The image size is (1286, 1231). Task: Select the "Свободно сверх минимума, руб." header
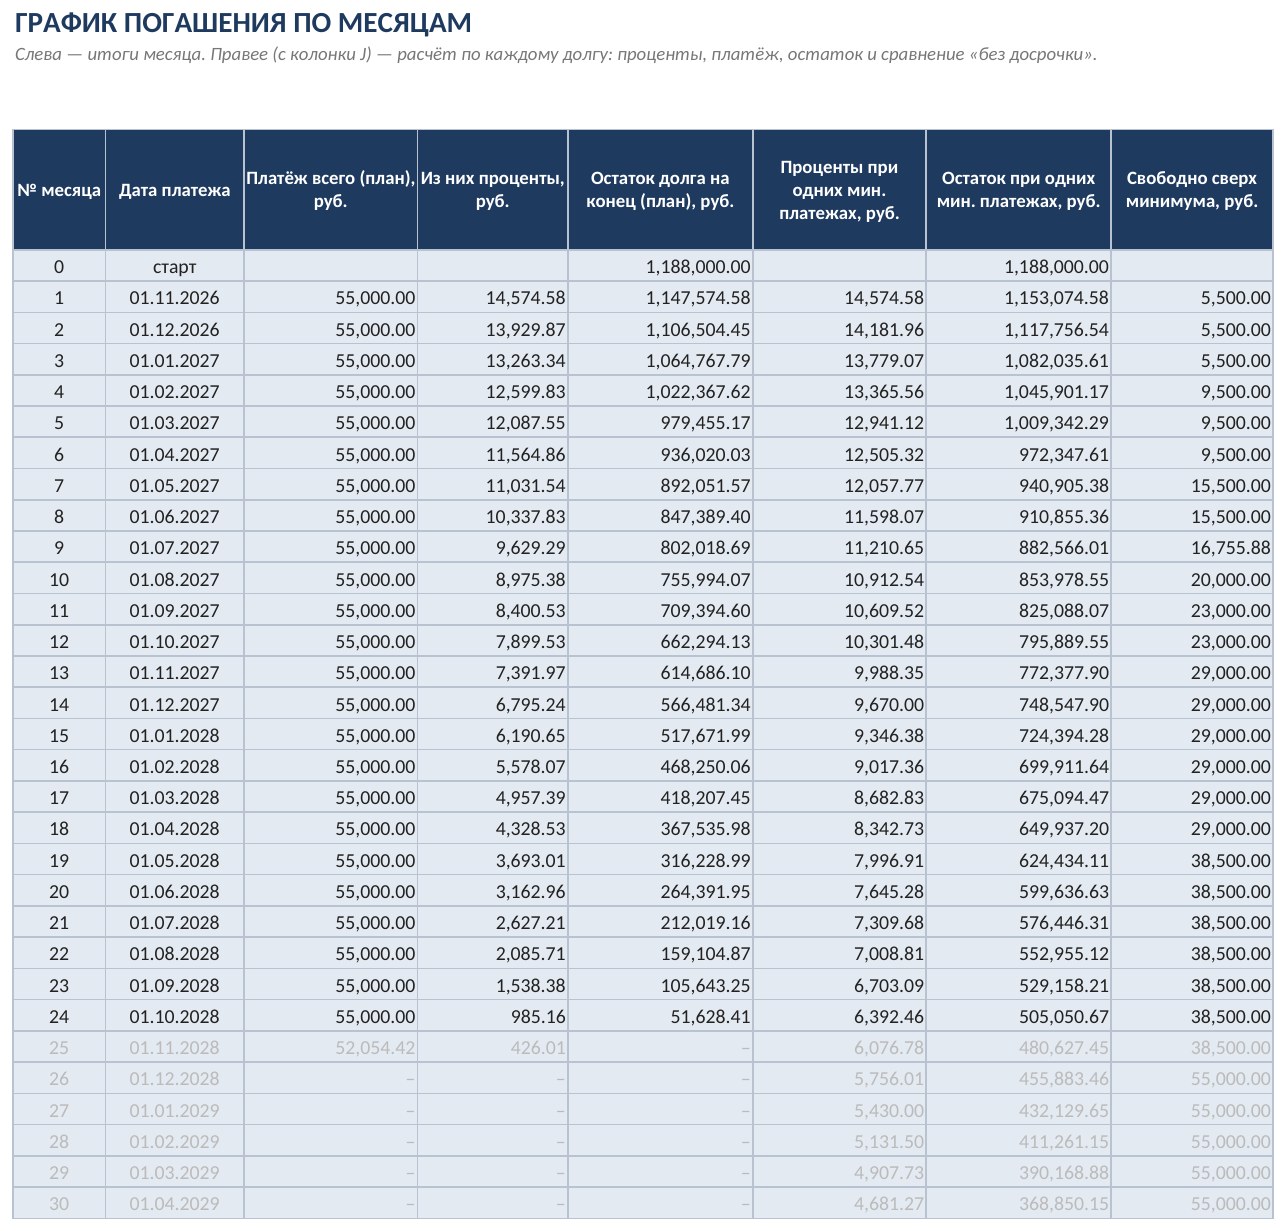tap(1192, 190)
